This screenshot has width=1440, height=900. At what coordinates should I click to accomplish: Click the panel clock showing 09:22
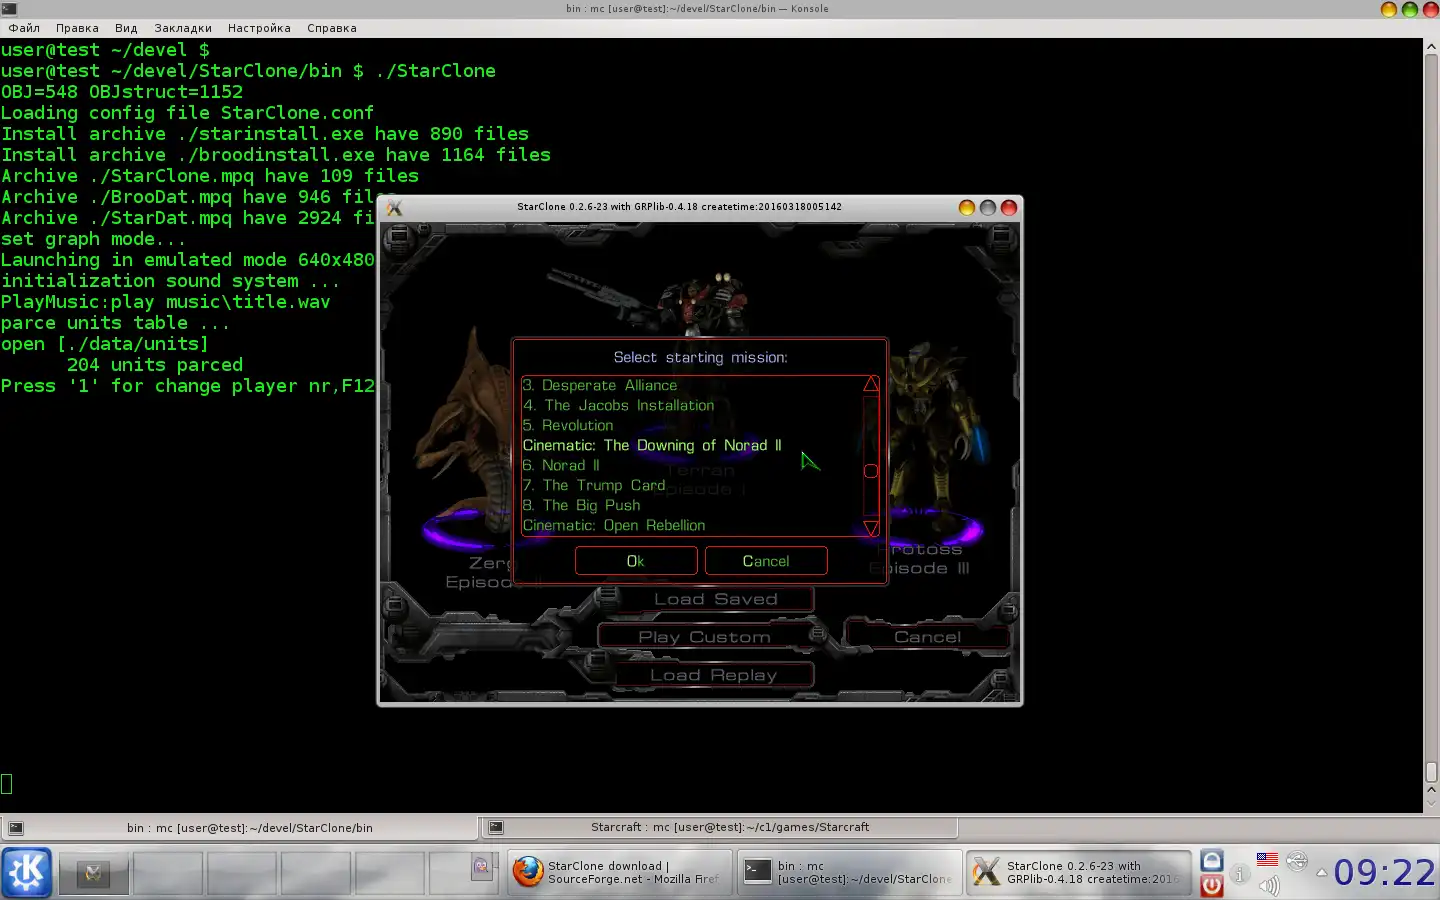click(x=1384, y=873)
